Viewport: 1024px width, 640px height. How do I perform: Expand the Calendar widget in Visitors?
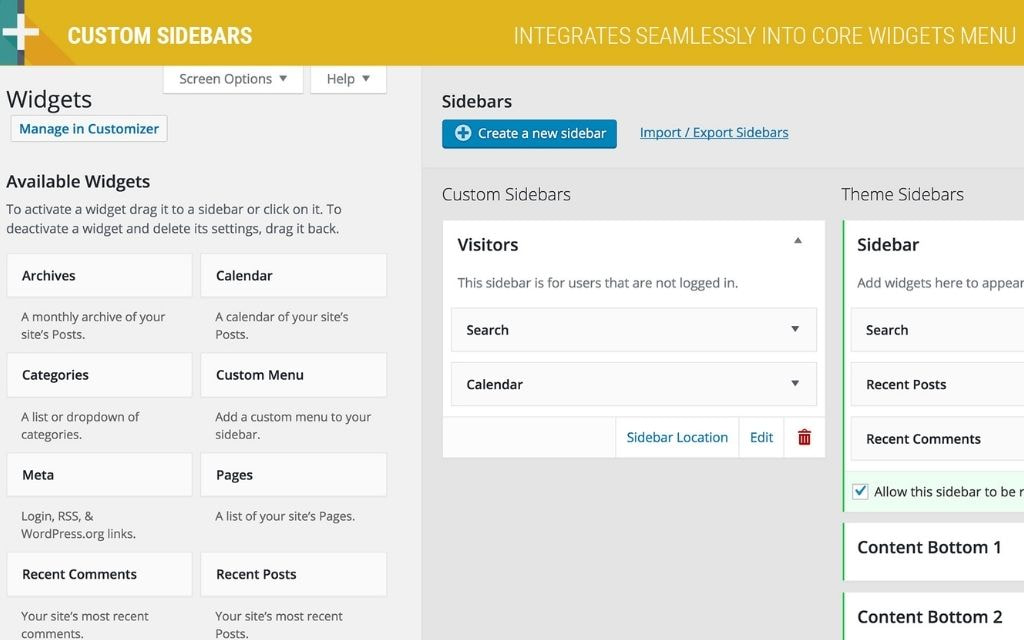tap(795, 383)
